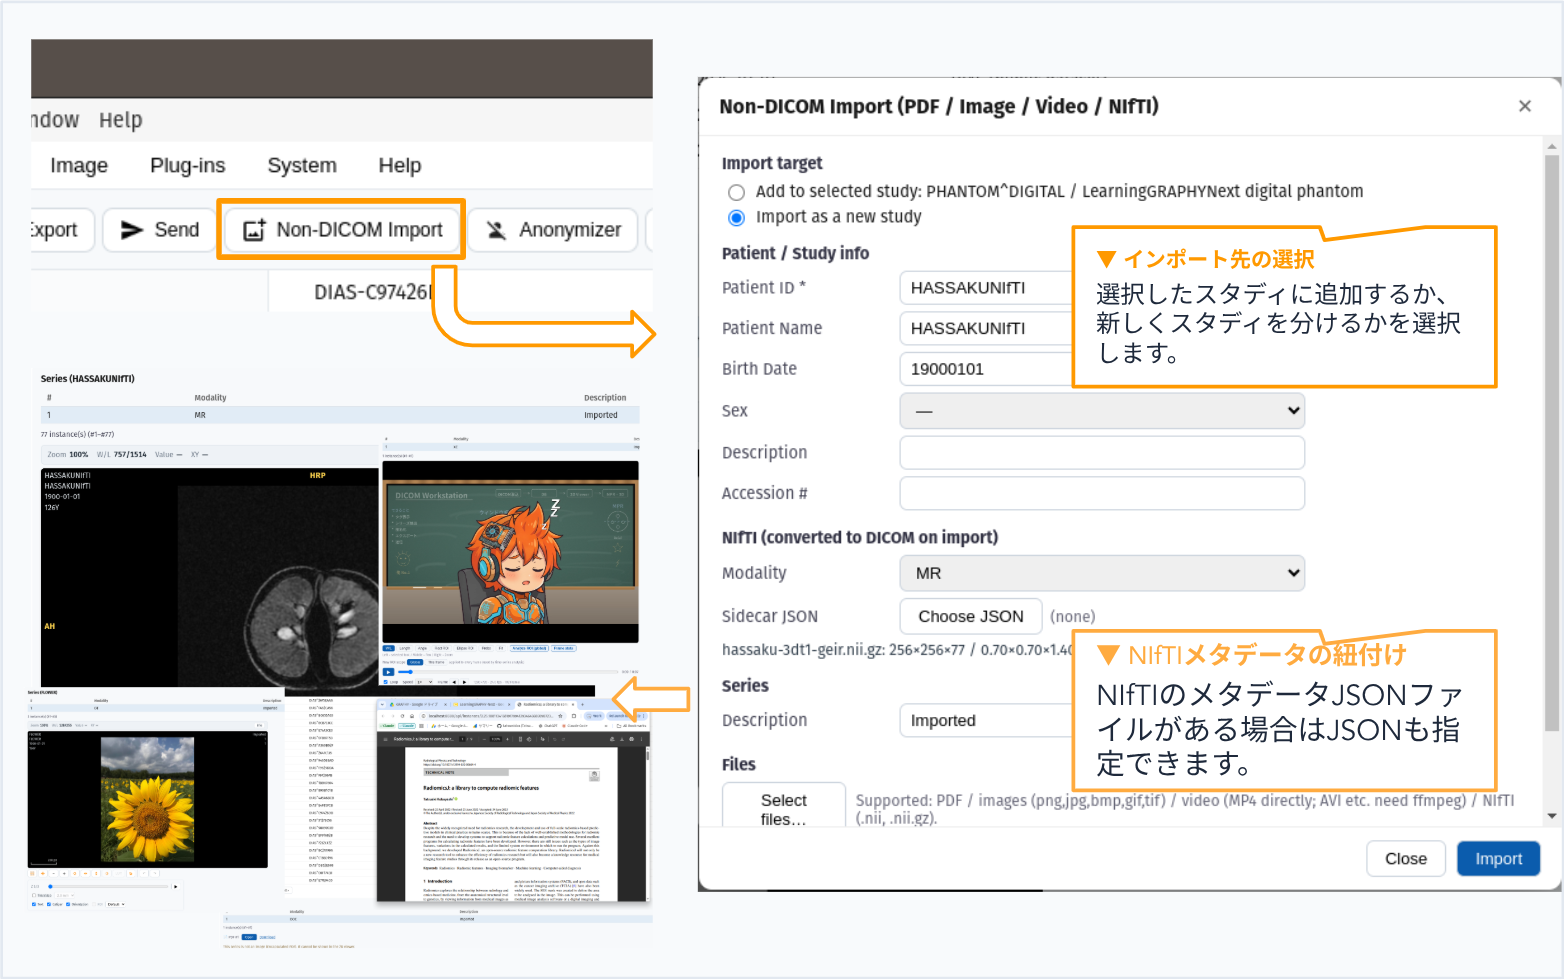Open the Image menu

pos(79,166)
